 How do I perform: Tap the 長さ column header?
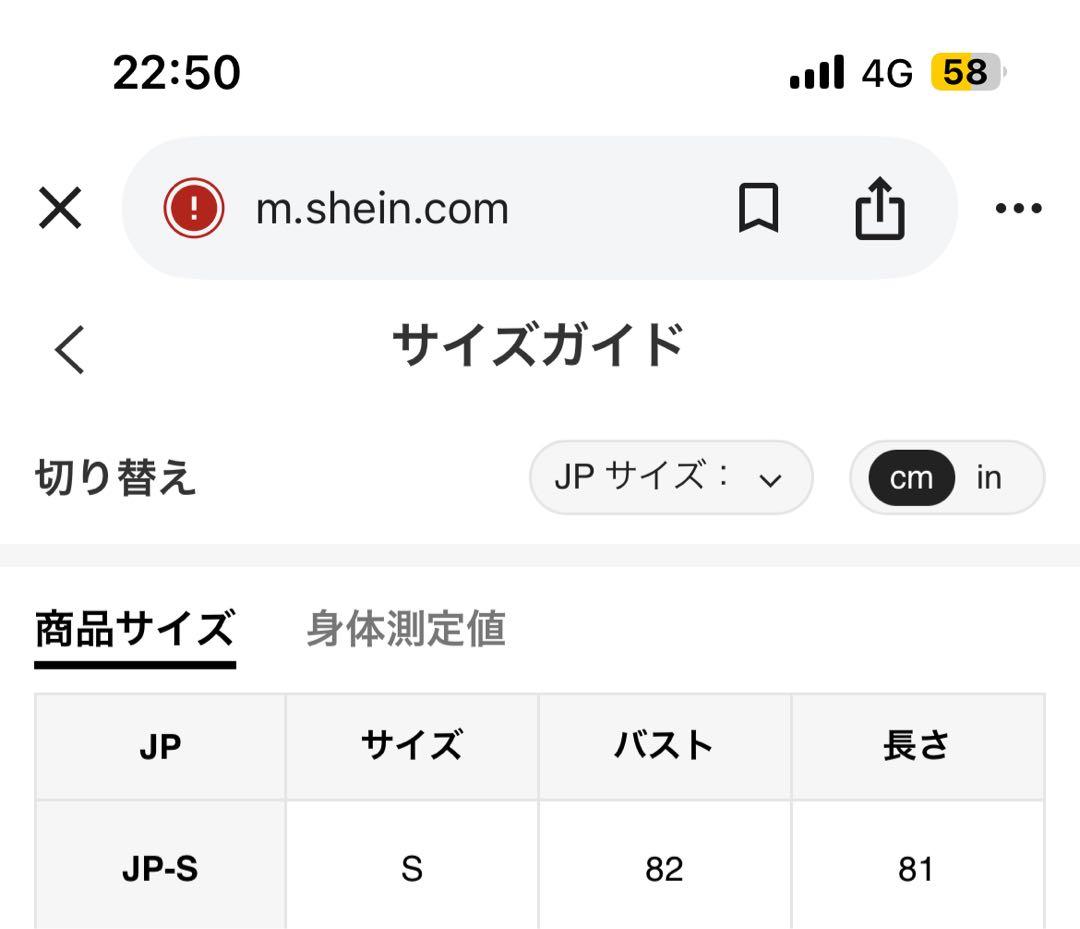coord(917,747)
